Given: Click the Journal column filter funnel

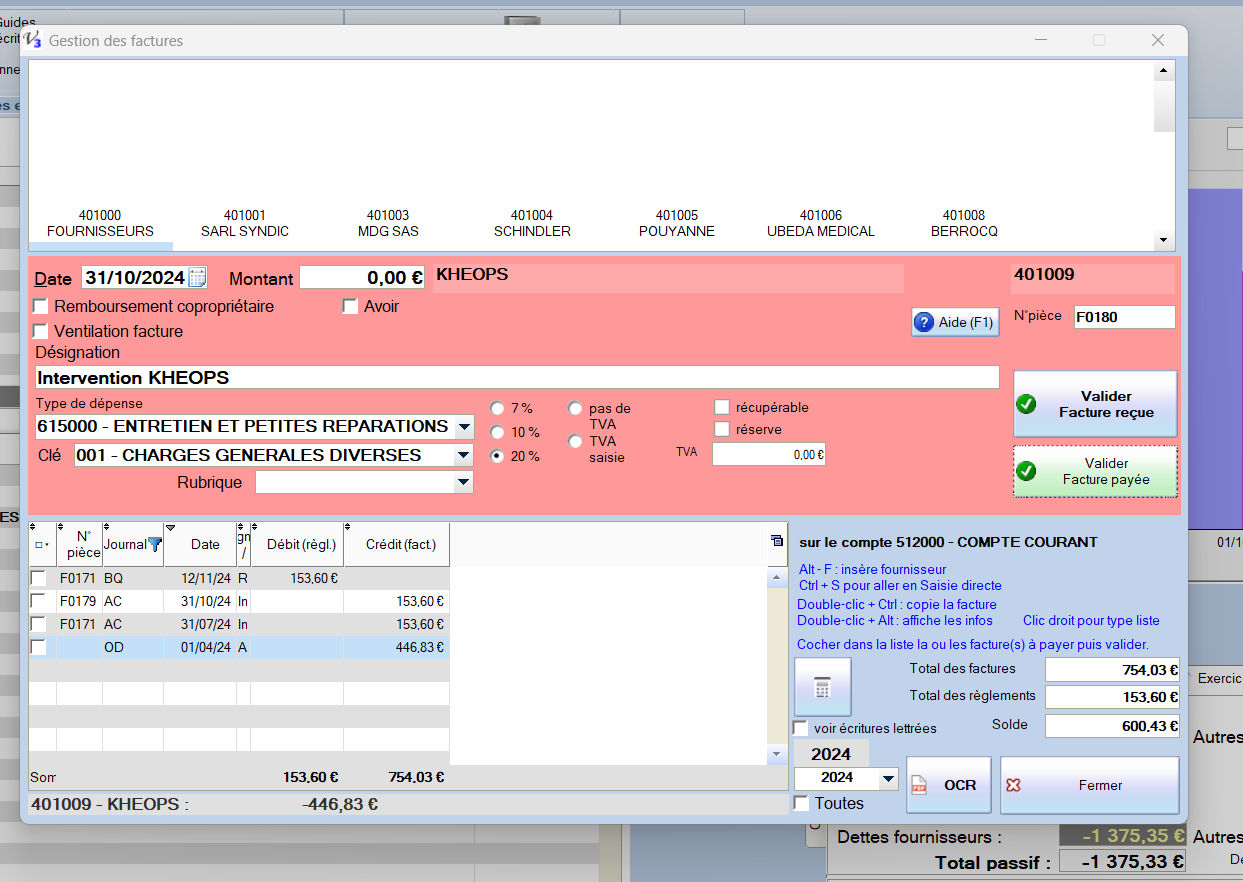Looking at the screenshot, I should click(155, 544).
